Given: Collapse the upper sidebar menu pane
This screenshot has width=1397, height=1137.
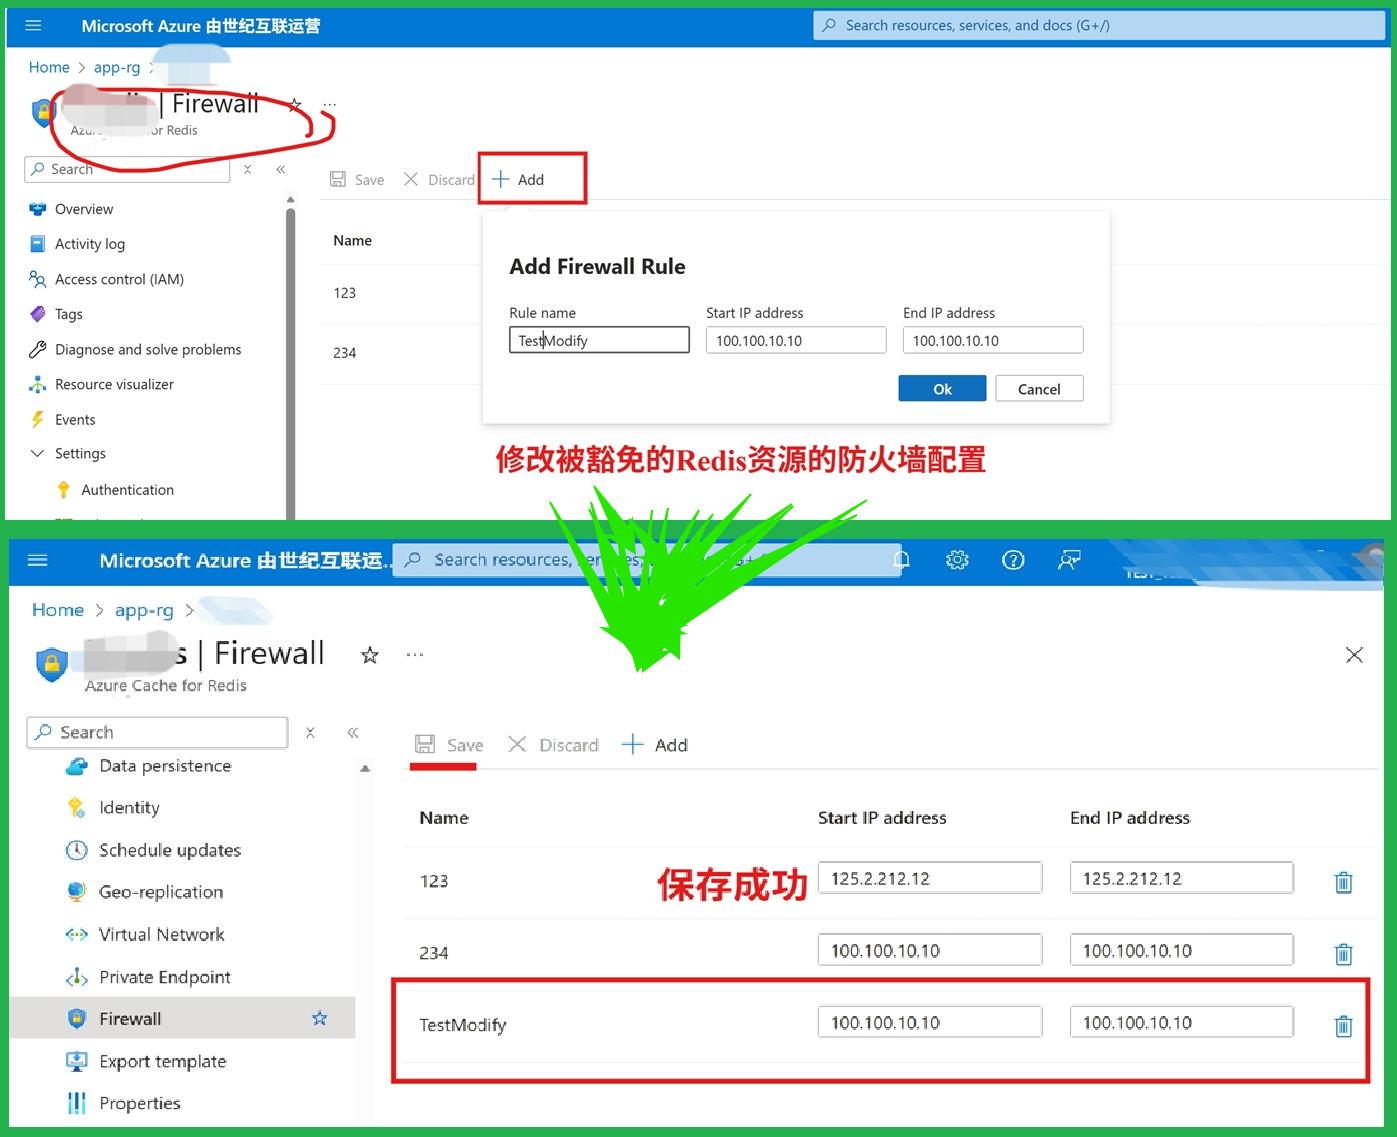Looking at the screenshot, I should pos(281,170).
